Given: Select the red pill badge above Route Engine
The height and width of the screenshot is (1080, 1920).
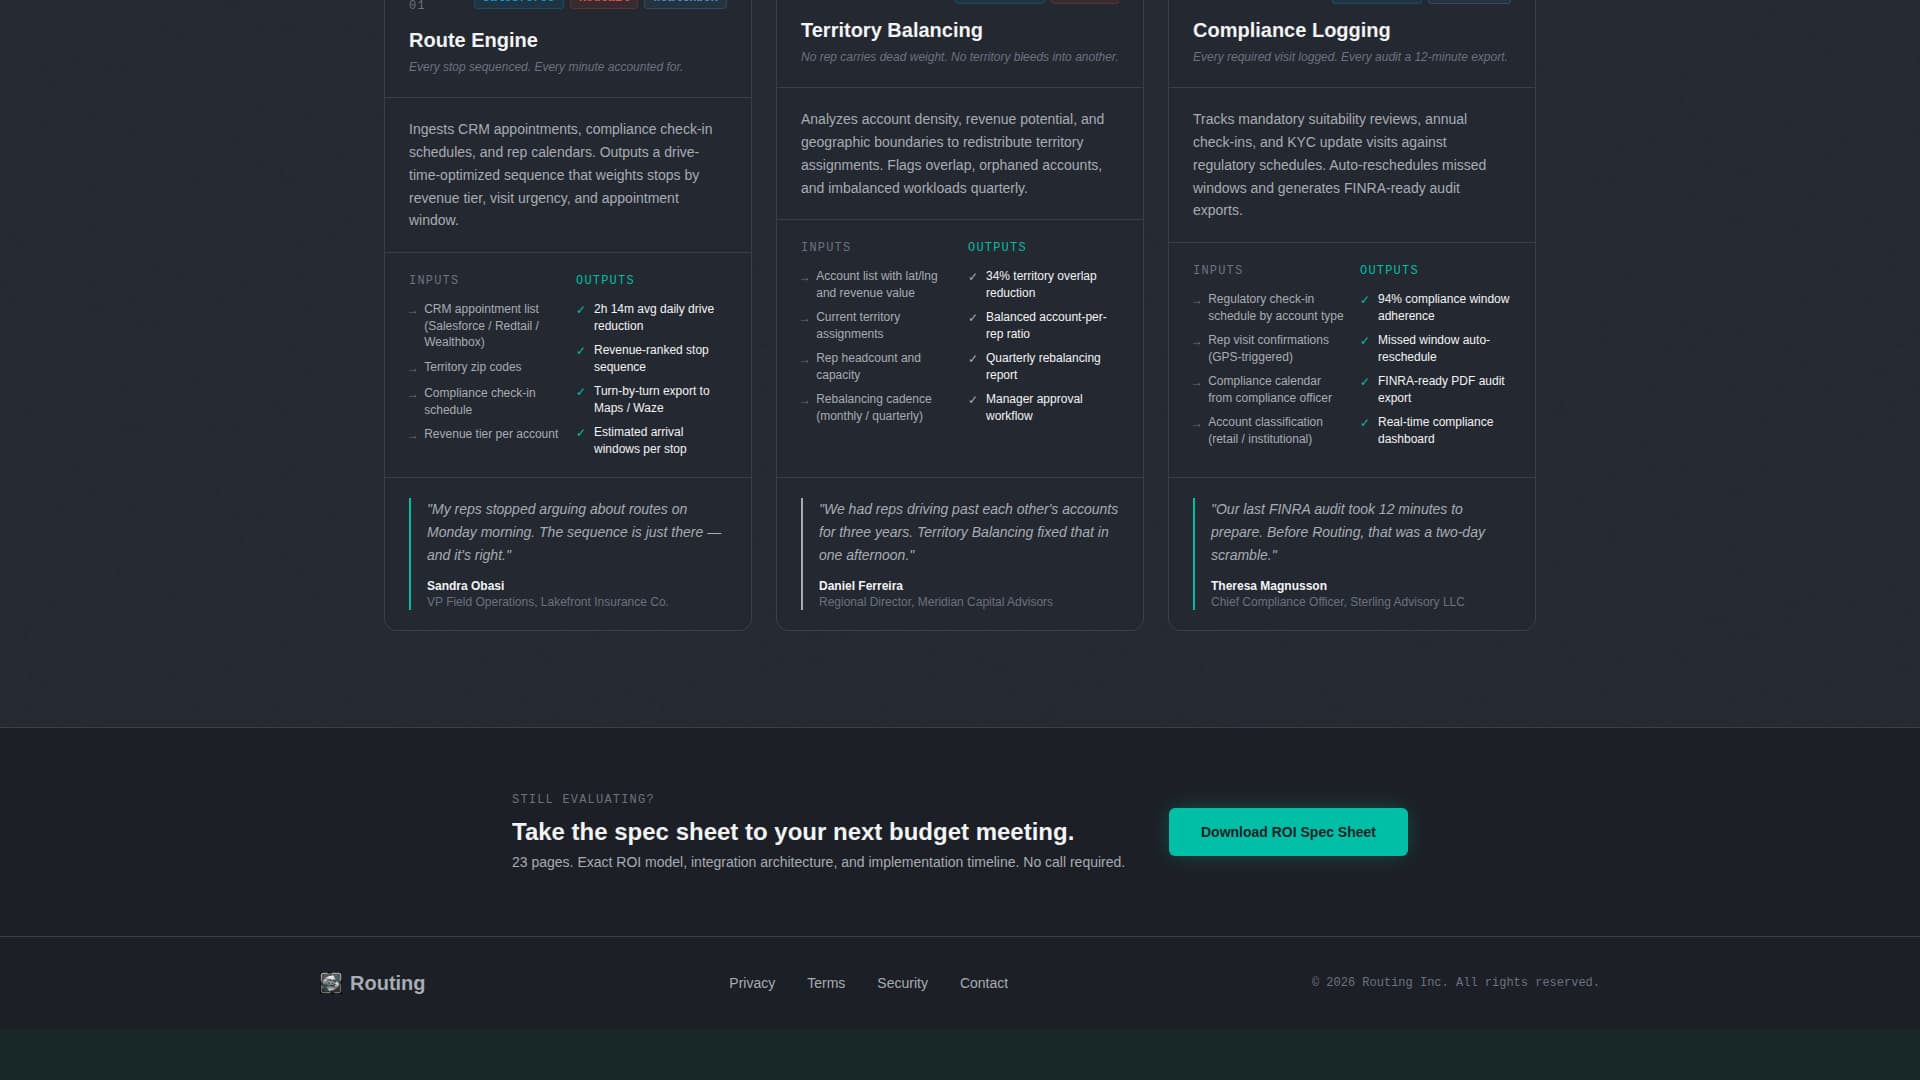Looking at the screenshot, I should point(604,2).
